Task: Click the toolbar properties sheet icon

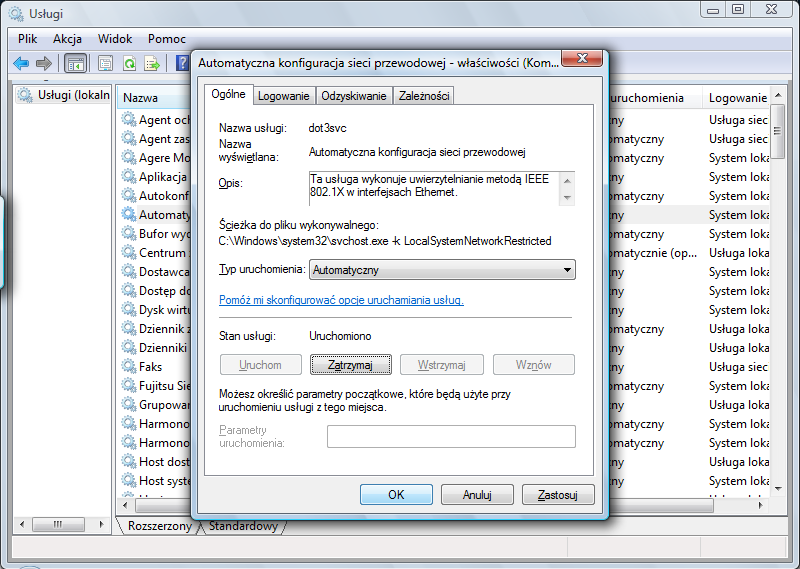Action: click(x=105, y=63)
